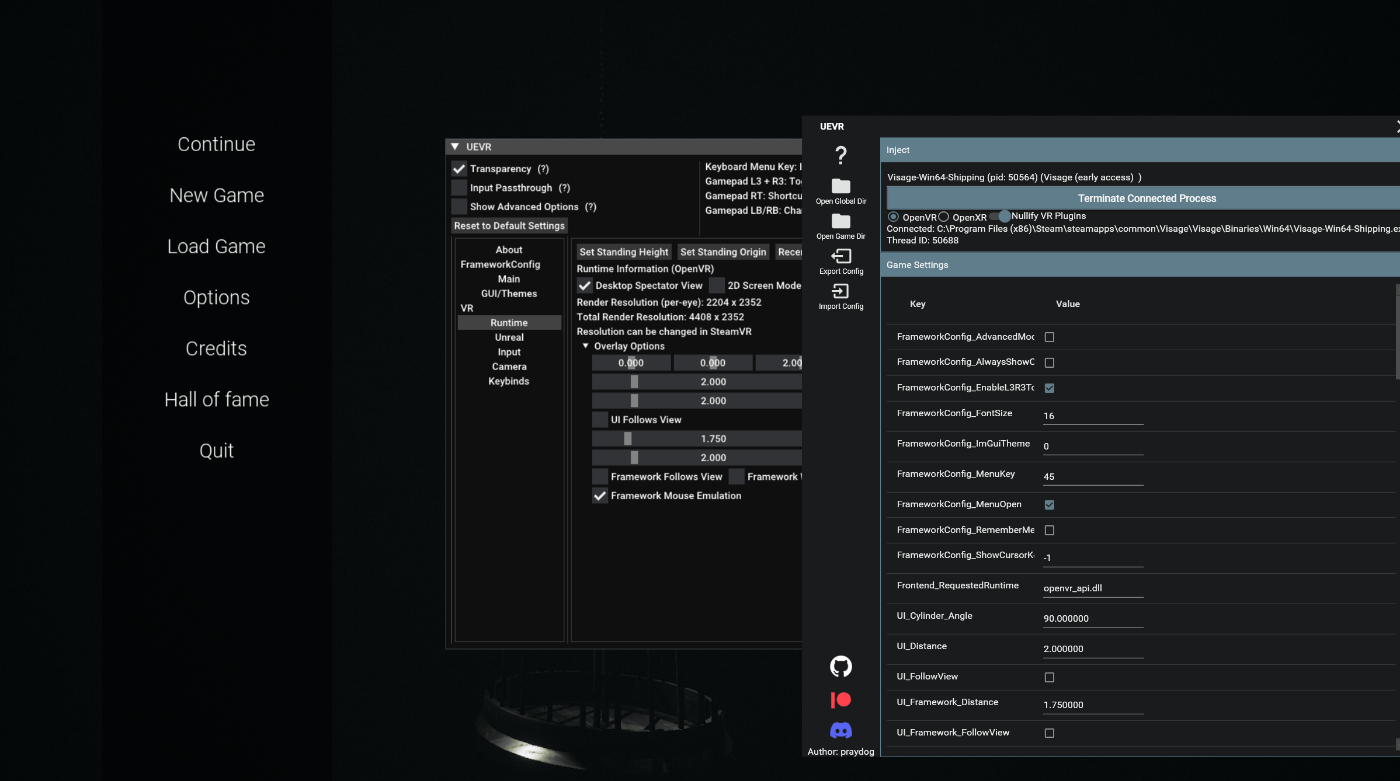Open the Input settings page
The height and width of the screenshot is (781, 1400).
click(509, 352)
